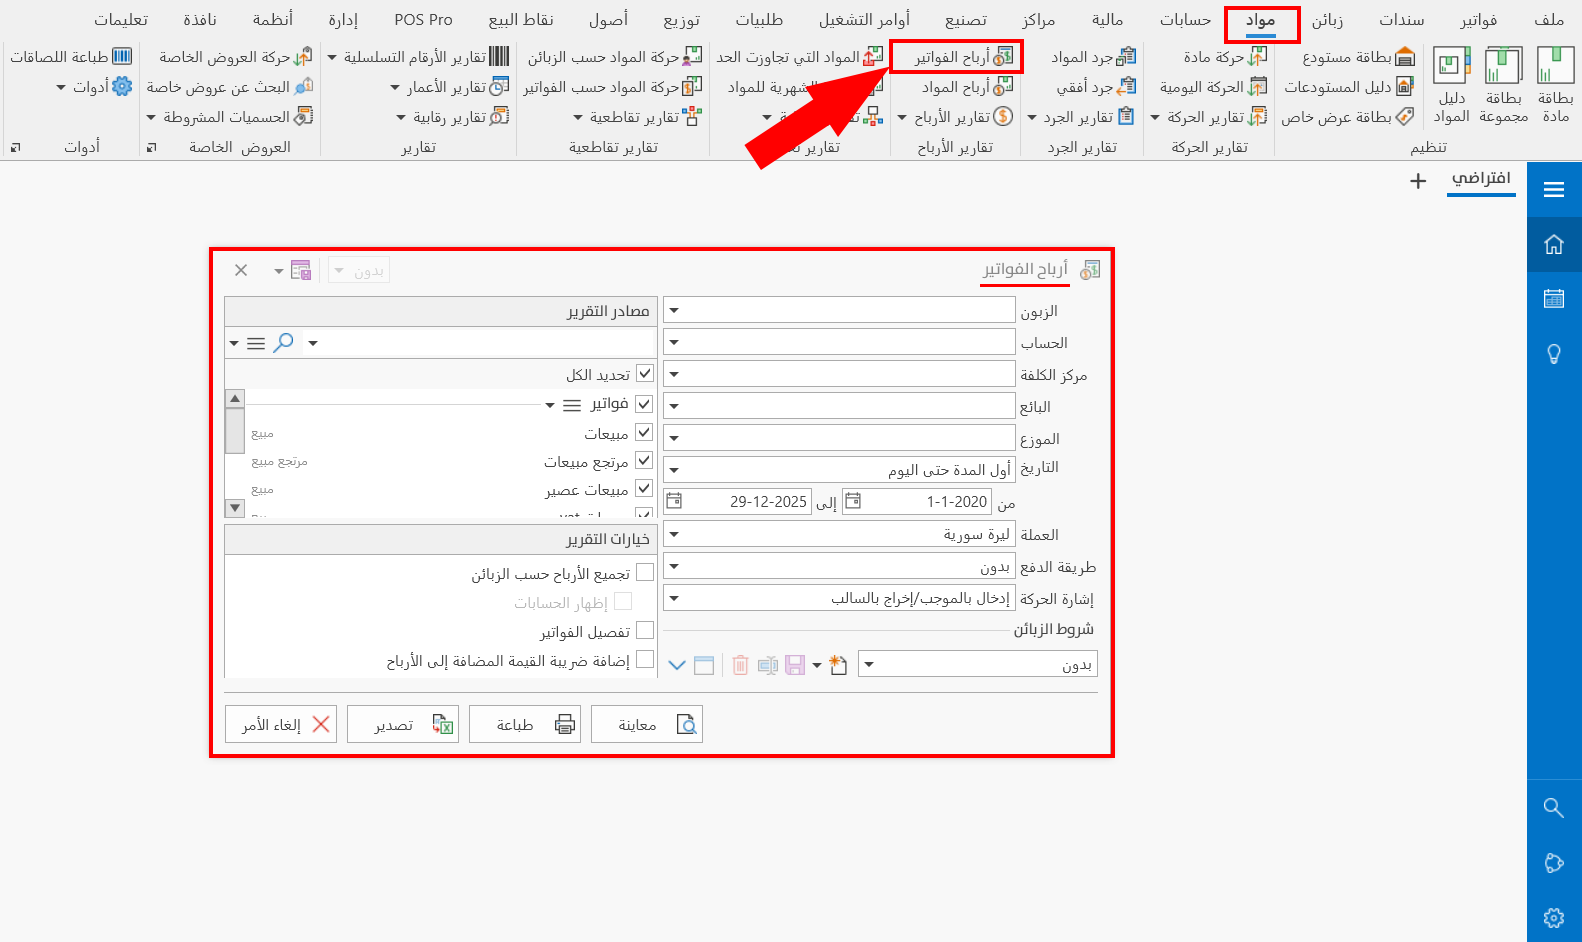The image size is (1582, 942).
Task: Switch to the افتراضي workspace tab
Action: (1481, 179)
